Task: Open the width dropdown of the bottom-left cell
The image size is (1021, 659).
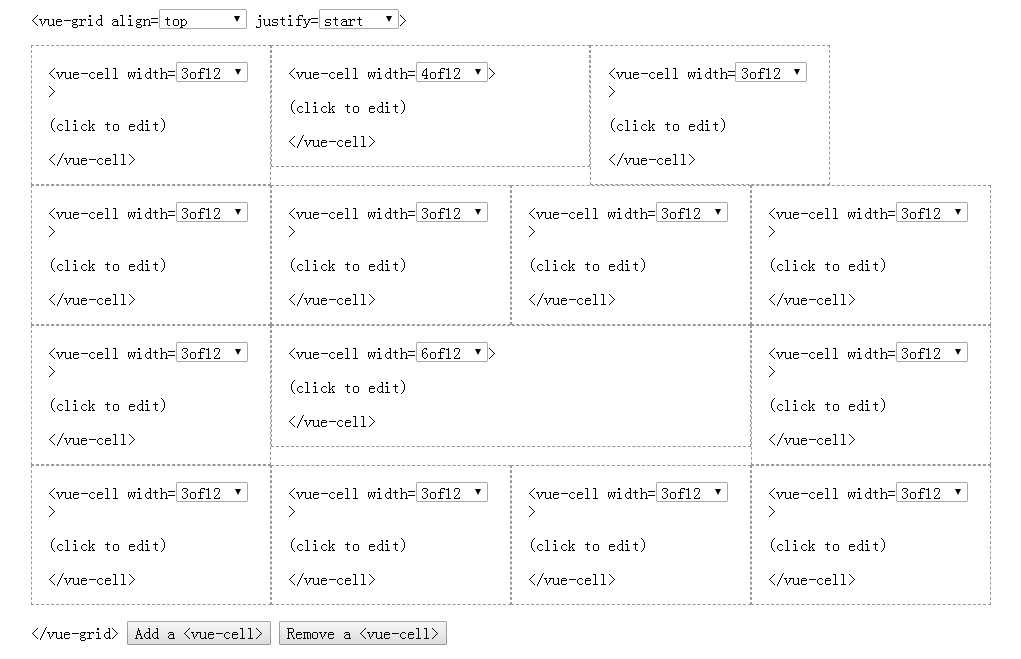Action: pos(211,492)
